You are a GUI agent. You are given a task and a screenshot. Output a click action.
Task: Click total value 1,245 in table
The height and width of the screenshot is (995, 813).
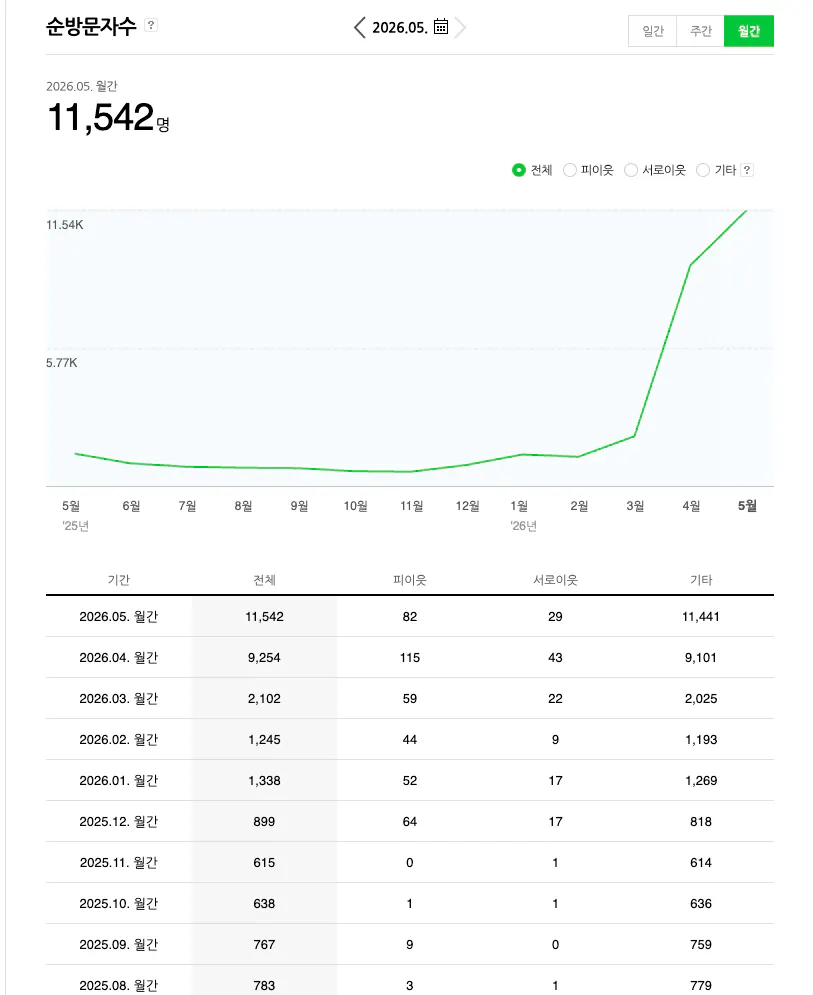[x=264, y=739]
